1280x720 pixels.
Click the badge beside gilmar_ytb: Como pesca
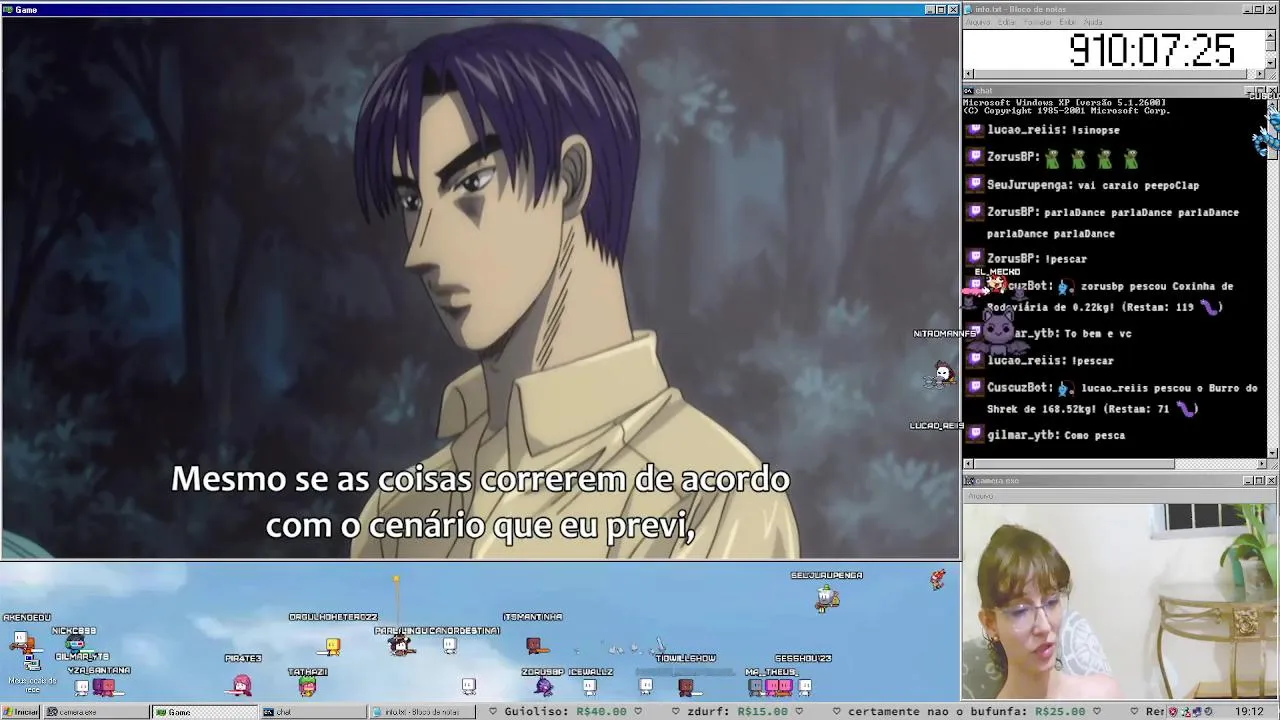tap(975, 435)
